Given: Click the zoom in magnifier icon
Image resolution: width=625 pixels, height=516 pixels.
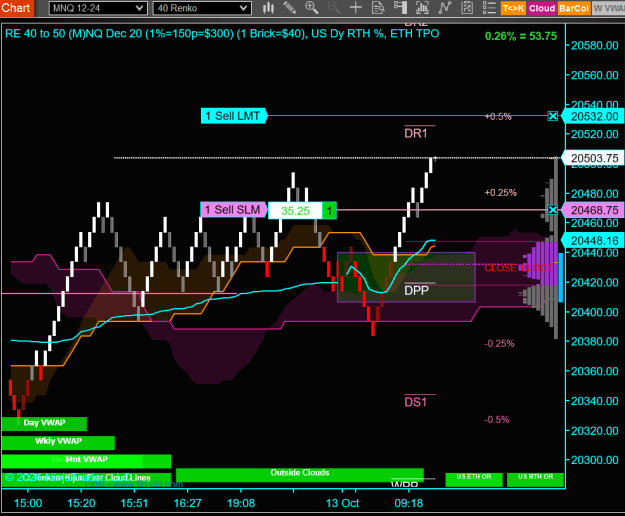Looking at the screenshot, I should click(311, 8).
